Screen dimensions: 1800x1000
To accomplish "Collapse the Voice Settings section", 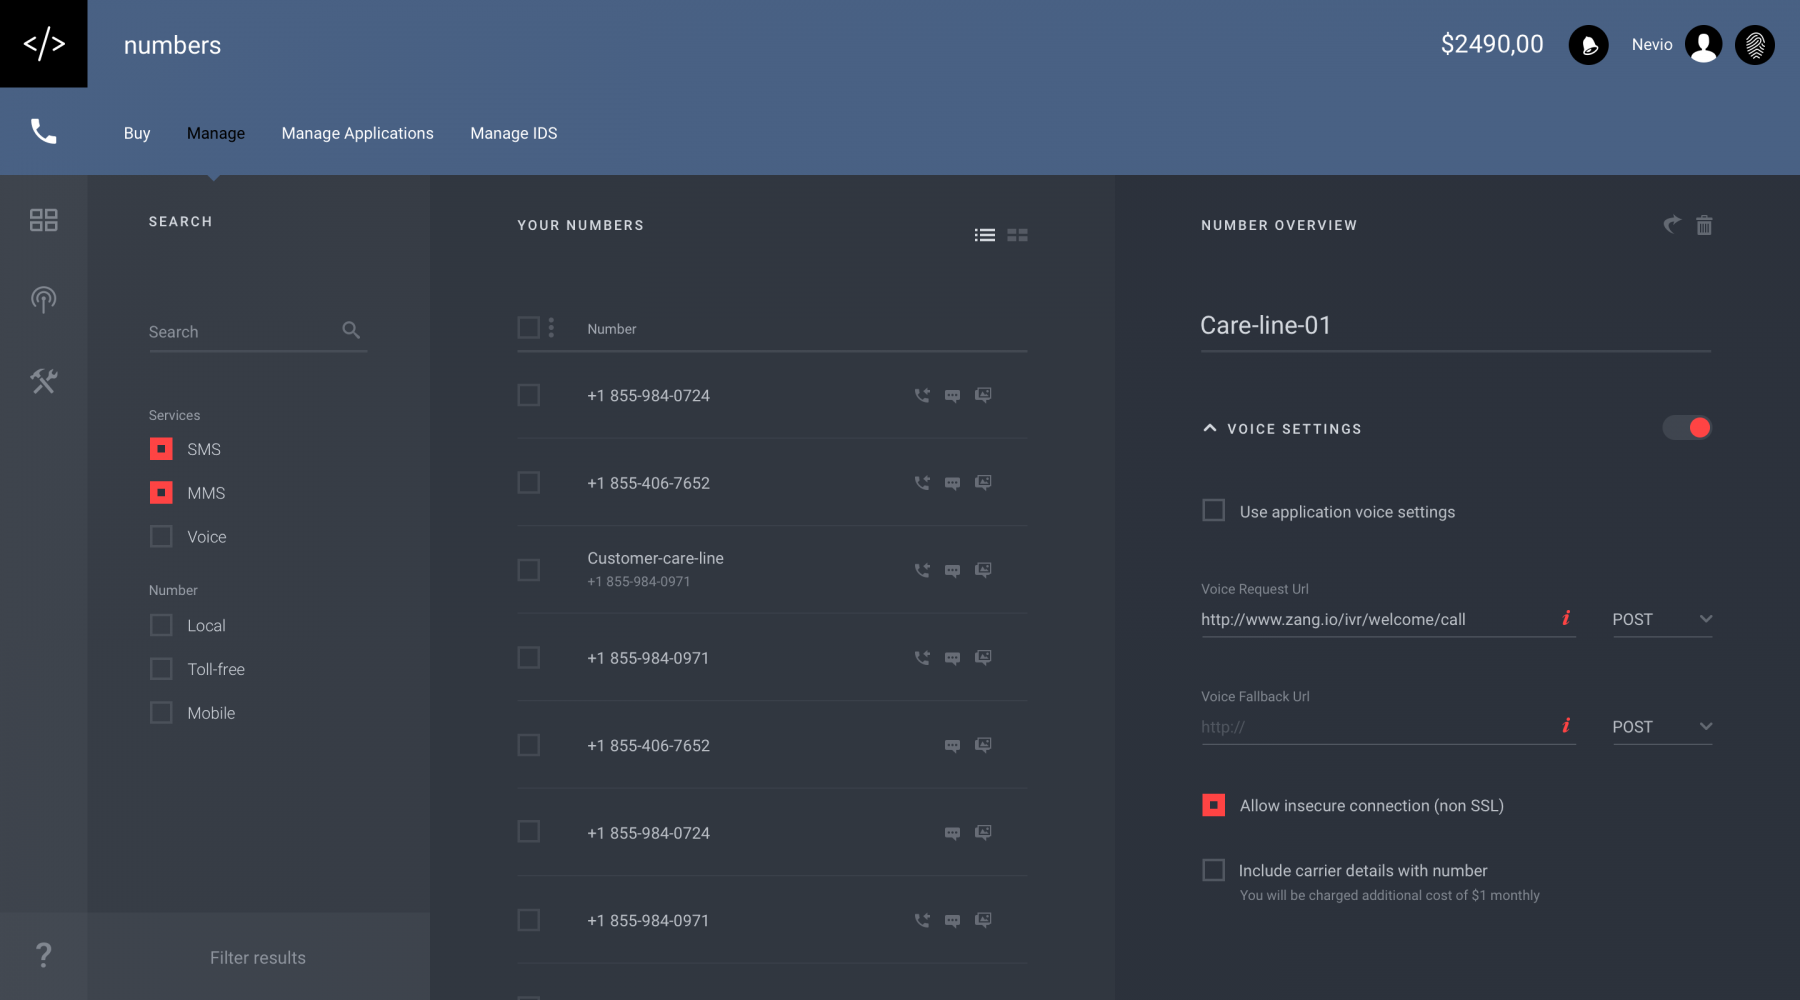I will coord(1210,428).
